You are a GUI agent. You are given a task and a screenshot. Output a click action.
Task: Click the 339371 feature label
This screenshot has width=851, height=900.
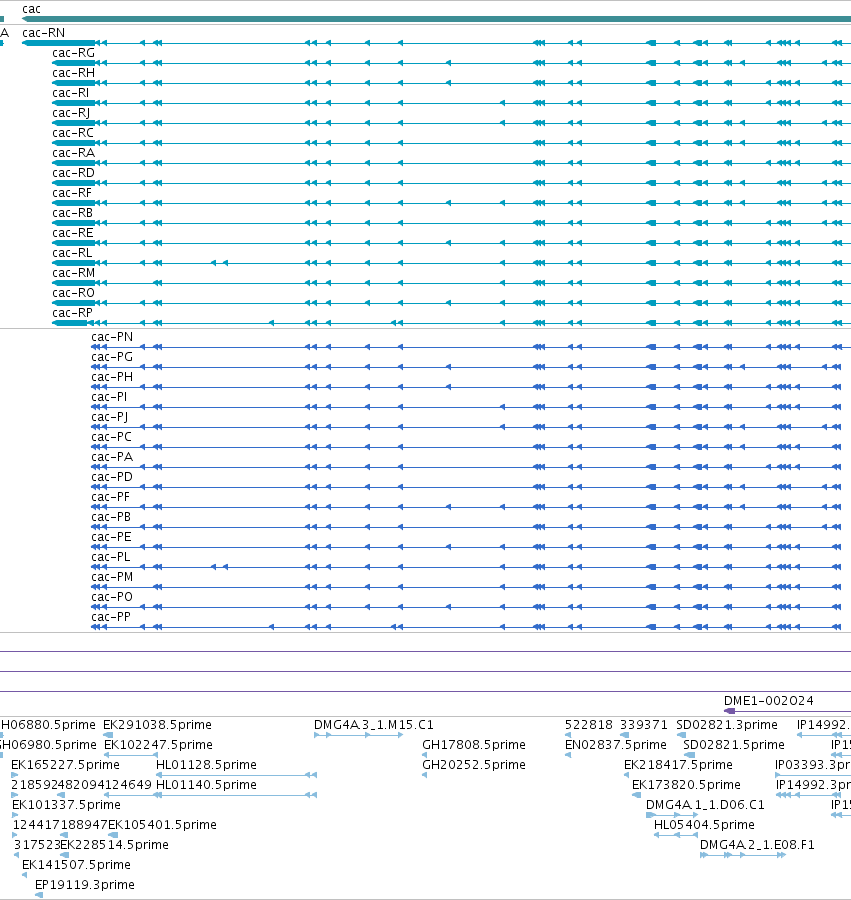(x=644, y=725)
